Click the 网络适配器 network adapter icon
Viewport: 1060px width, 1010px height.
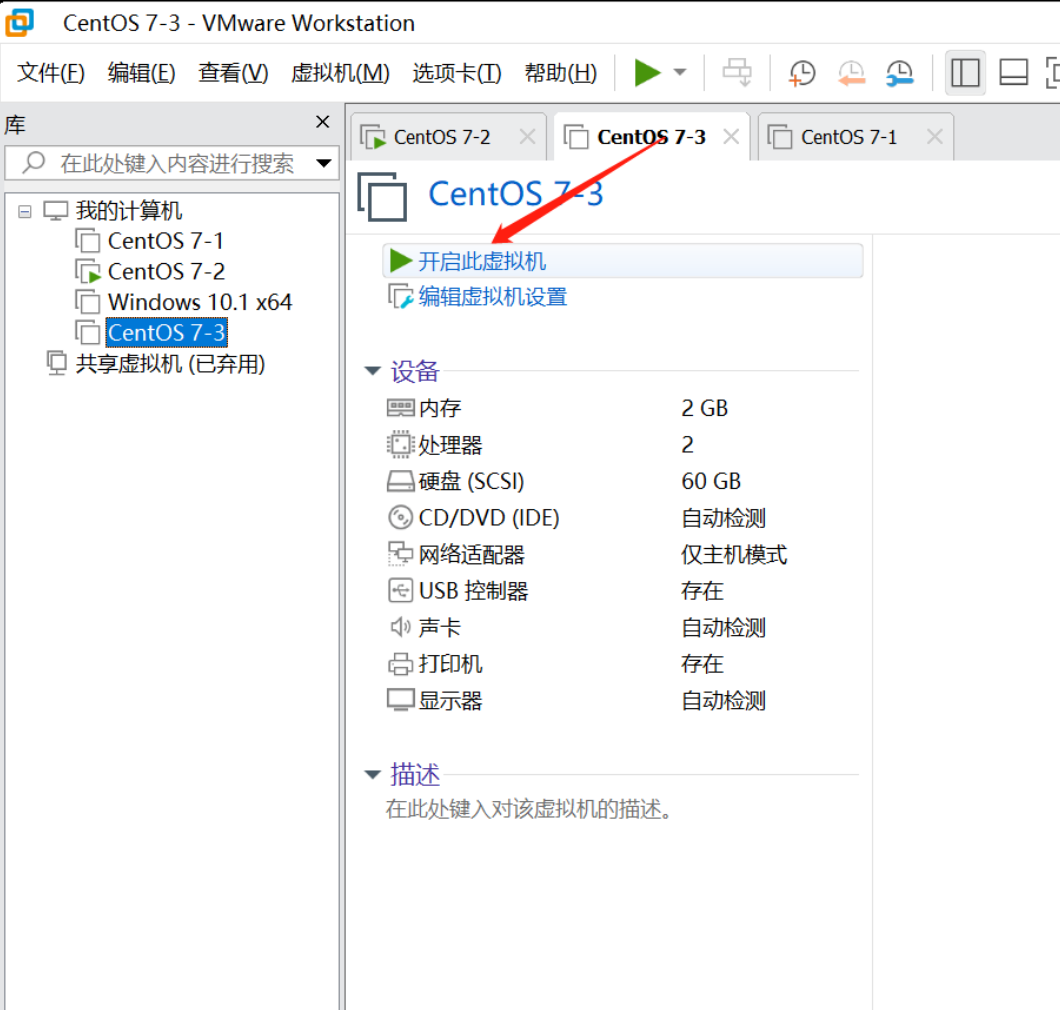(x=400, y=554)
